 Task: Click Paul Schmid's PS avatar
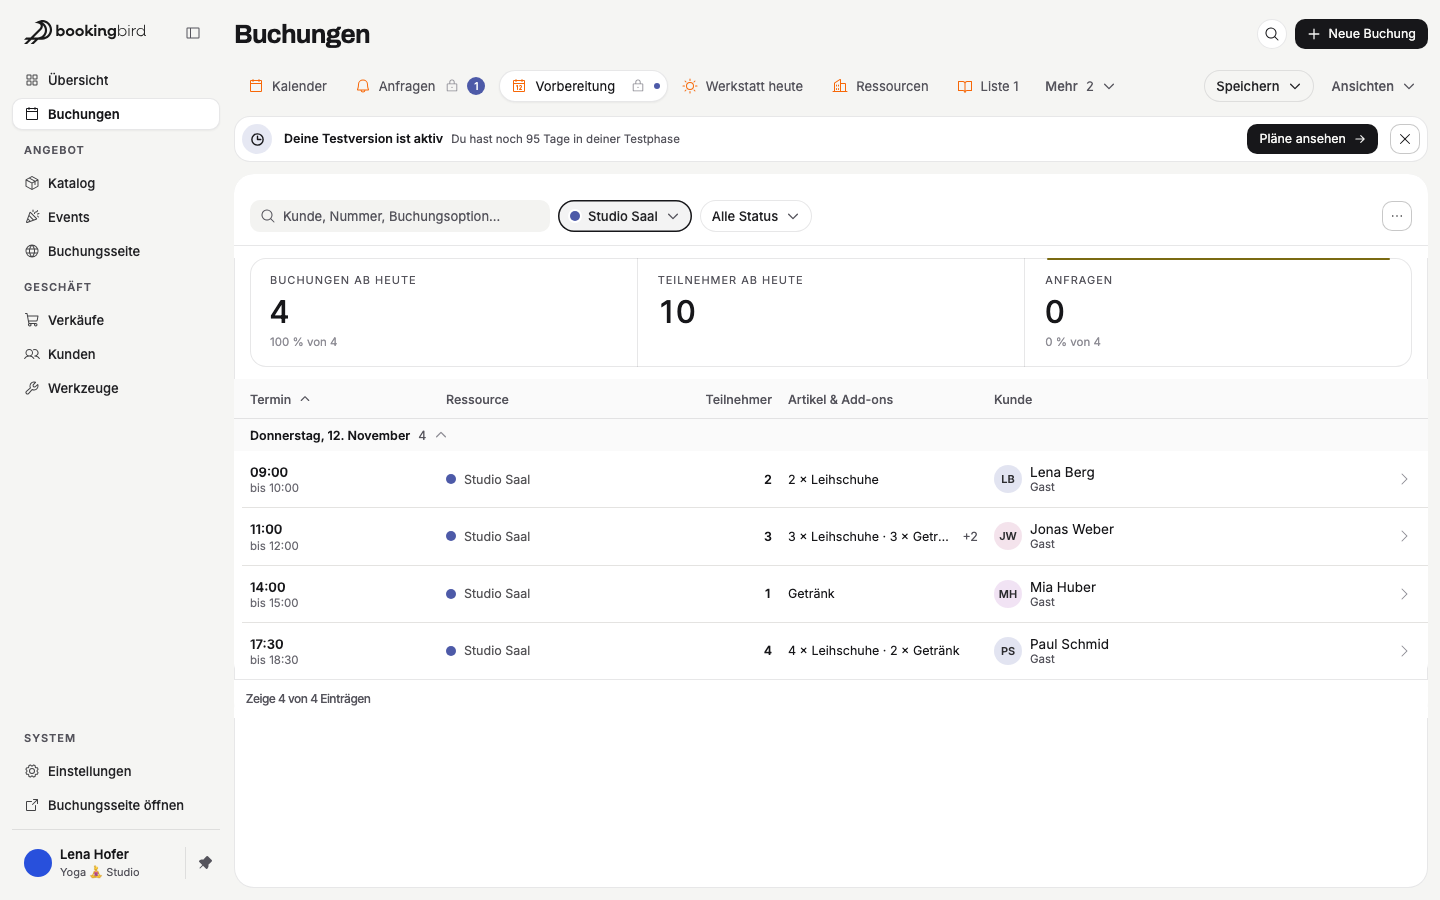1008,651
